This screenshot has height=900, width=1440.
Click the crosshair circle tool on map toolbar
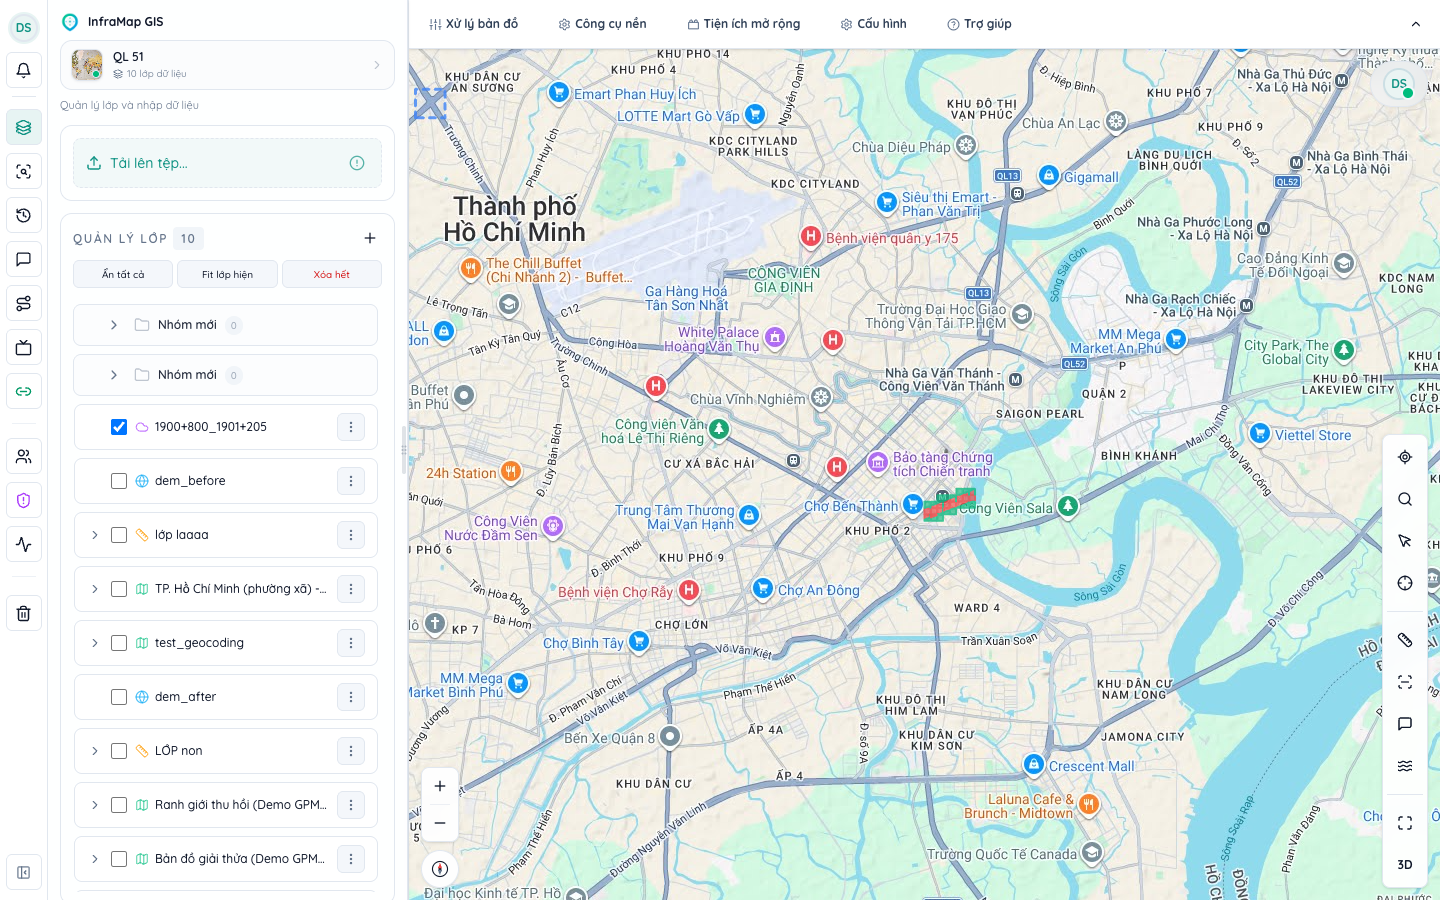1405,583
